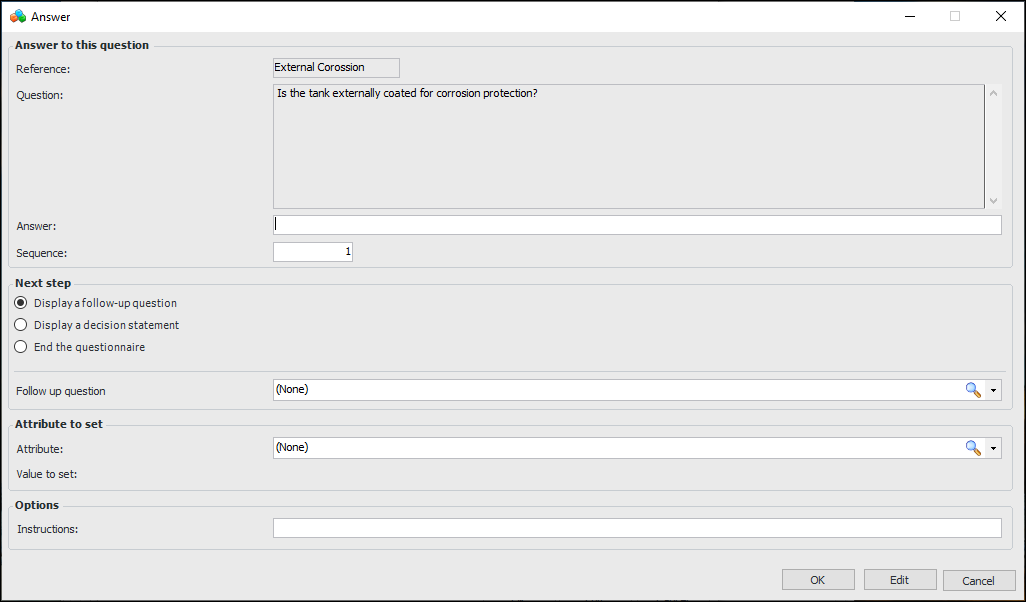Viewport: 1026px width, 602px height.
Task: Click into the Answer text field
Action: (x=637, y=225)
